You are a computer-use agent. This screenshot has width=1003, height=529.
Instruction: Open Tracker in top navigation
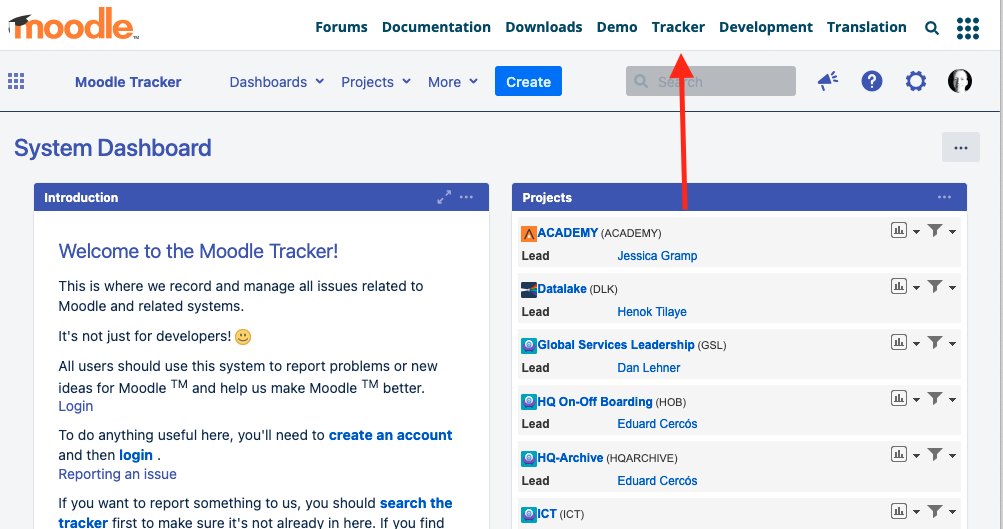pos(678,27)
